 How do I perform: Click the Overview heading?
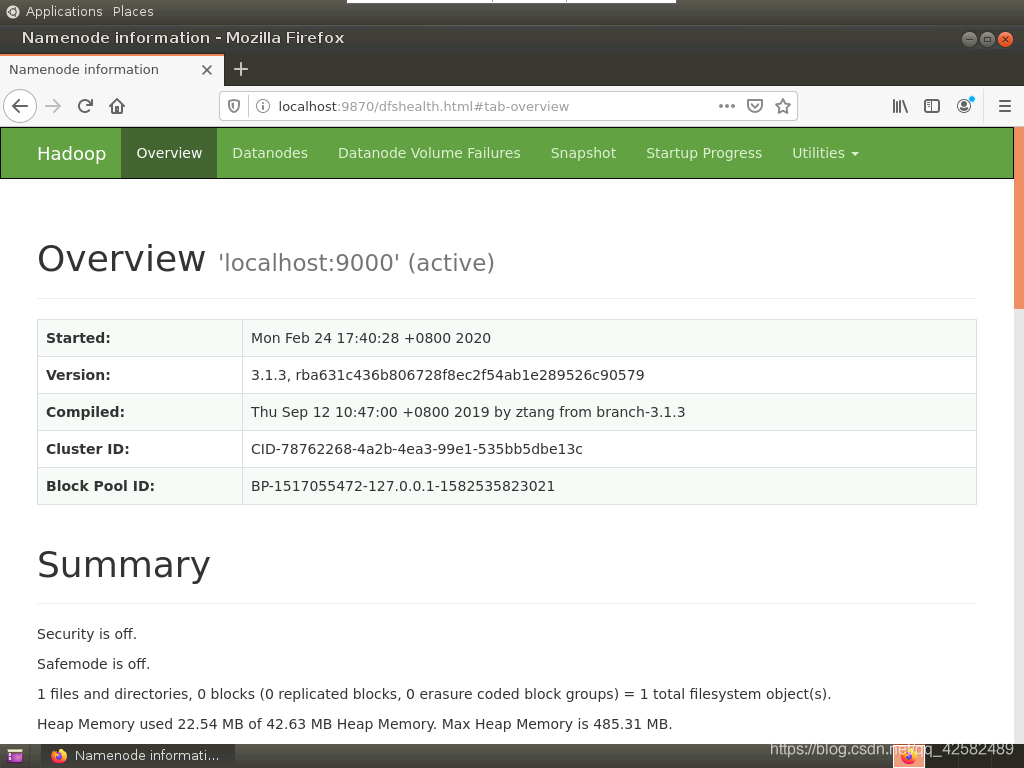coord(121,259)
